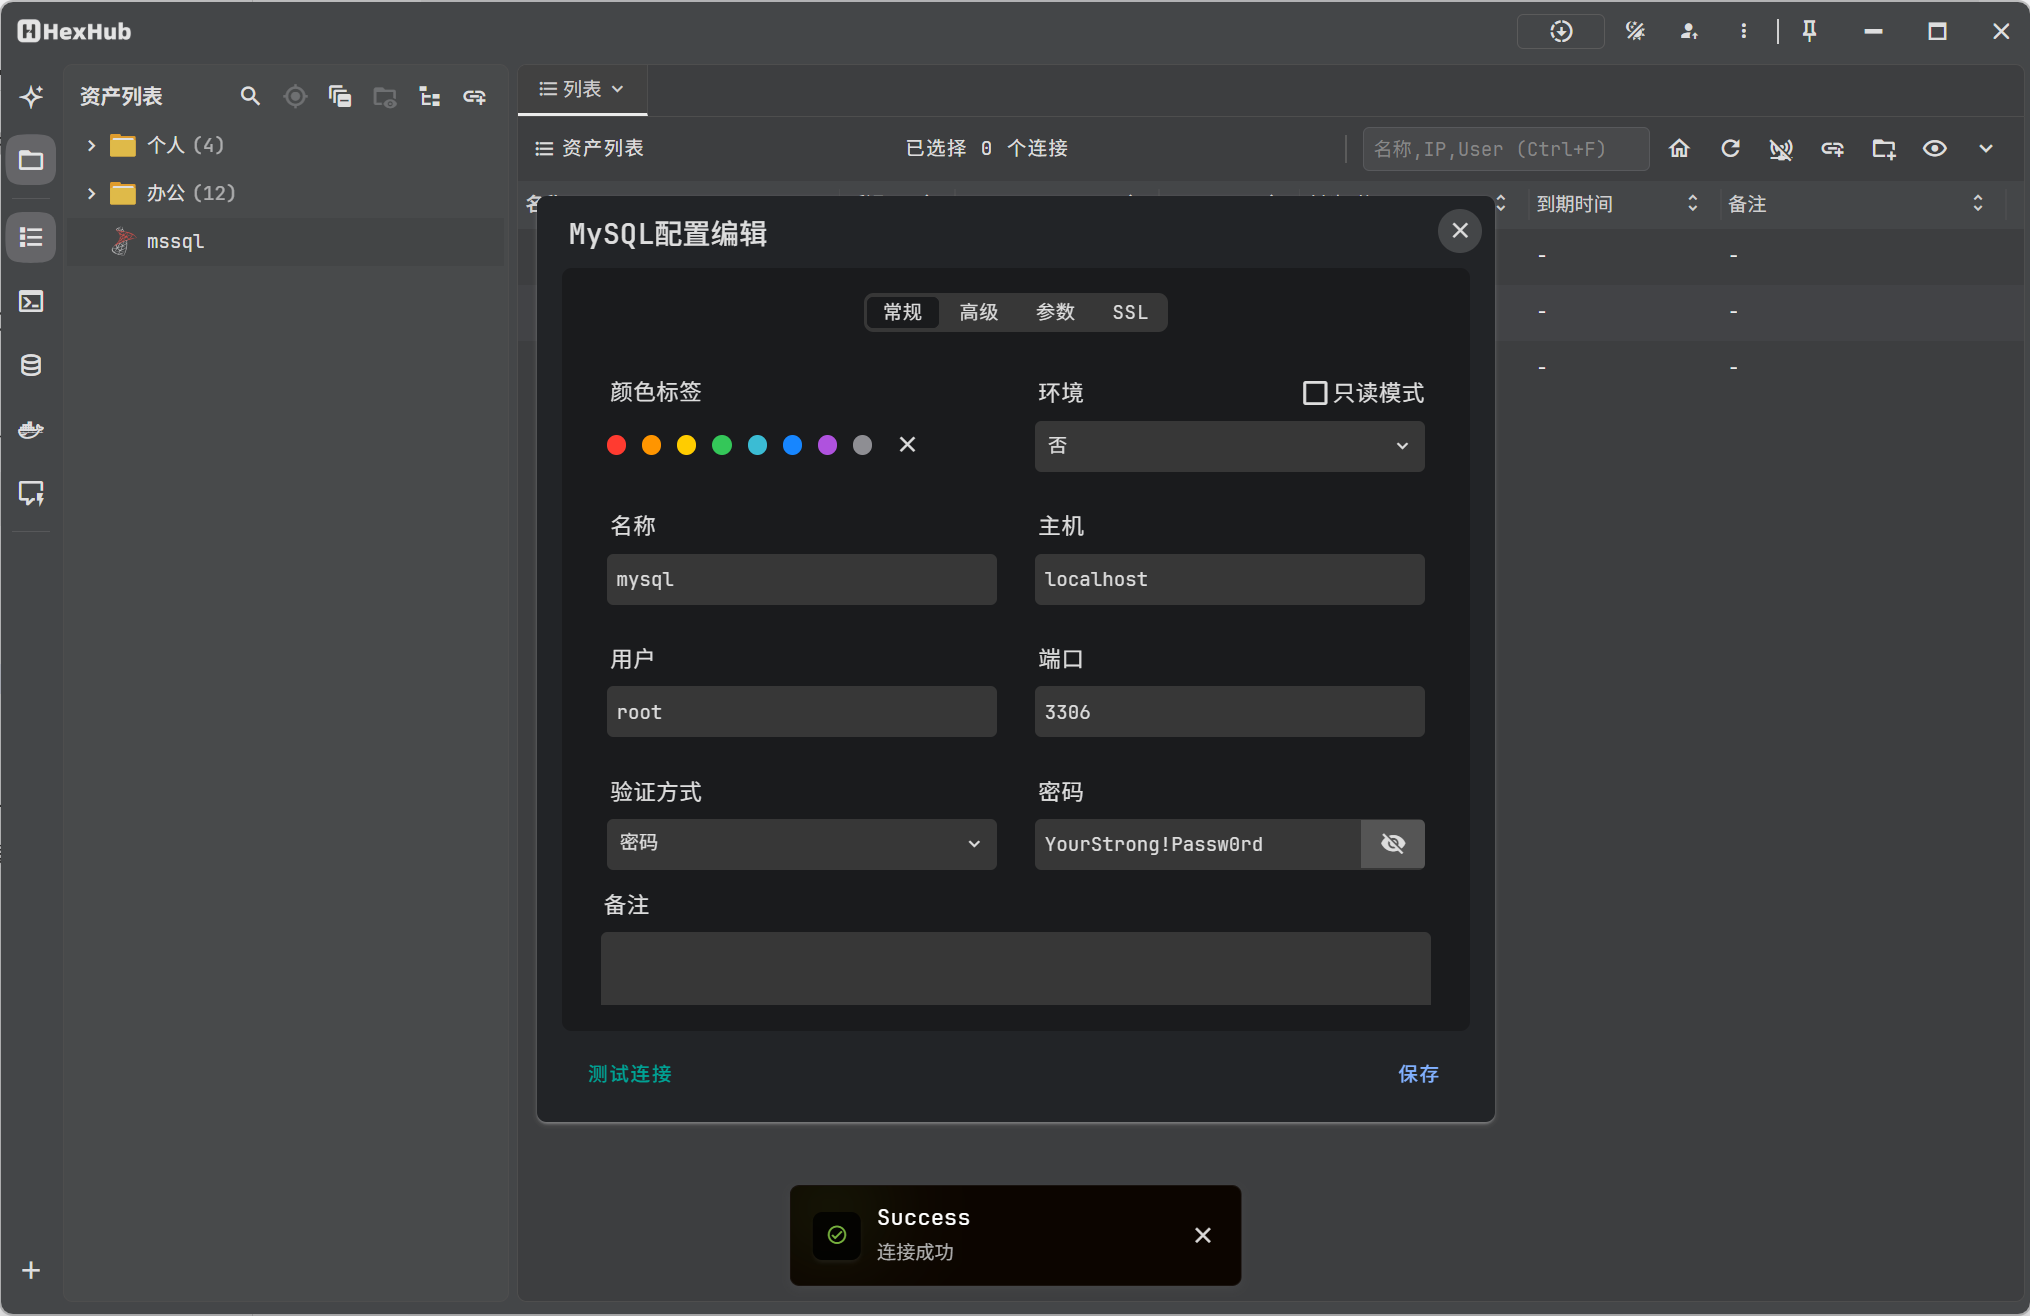The height and width of the screenshot is (1316, 2030).
Task: Choose the green color tag
Action: (x=722, y=445)
